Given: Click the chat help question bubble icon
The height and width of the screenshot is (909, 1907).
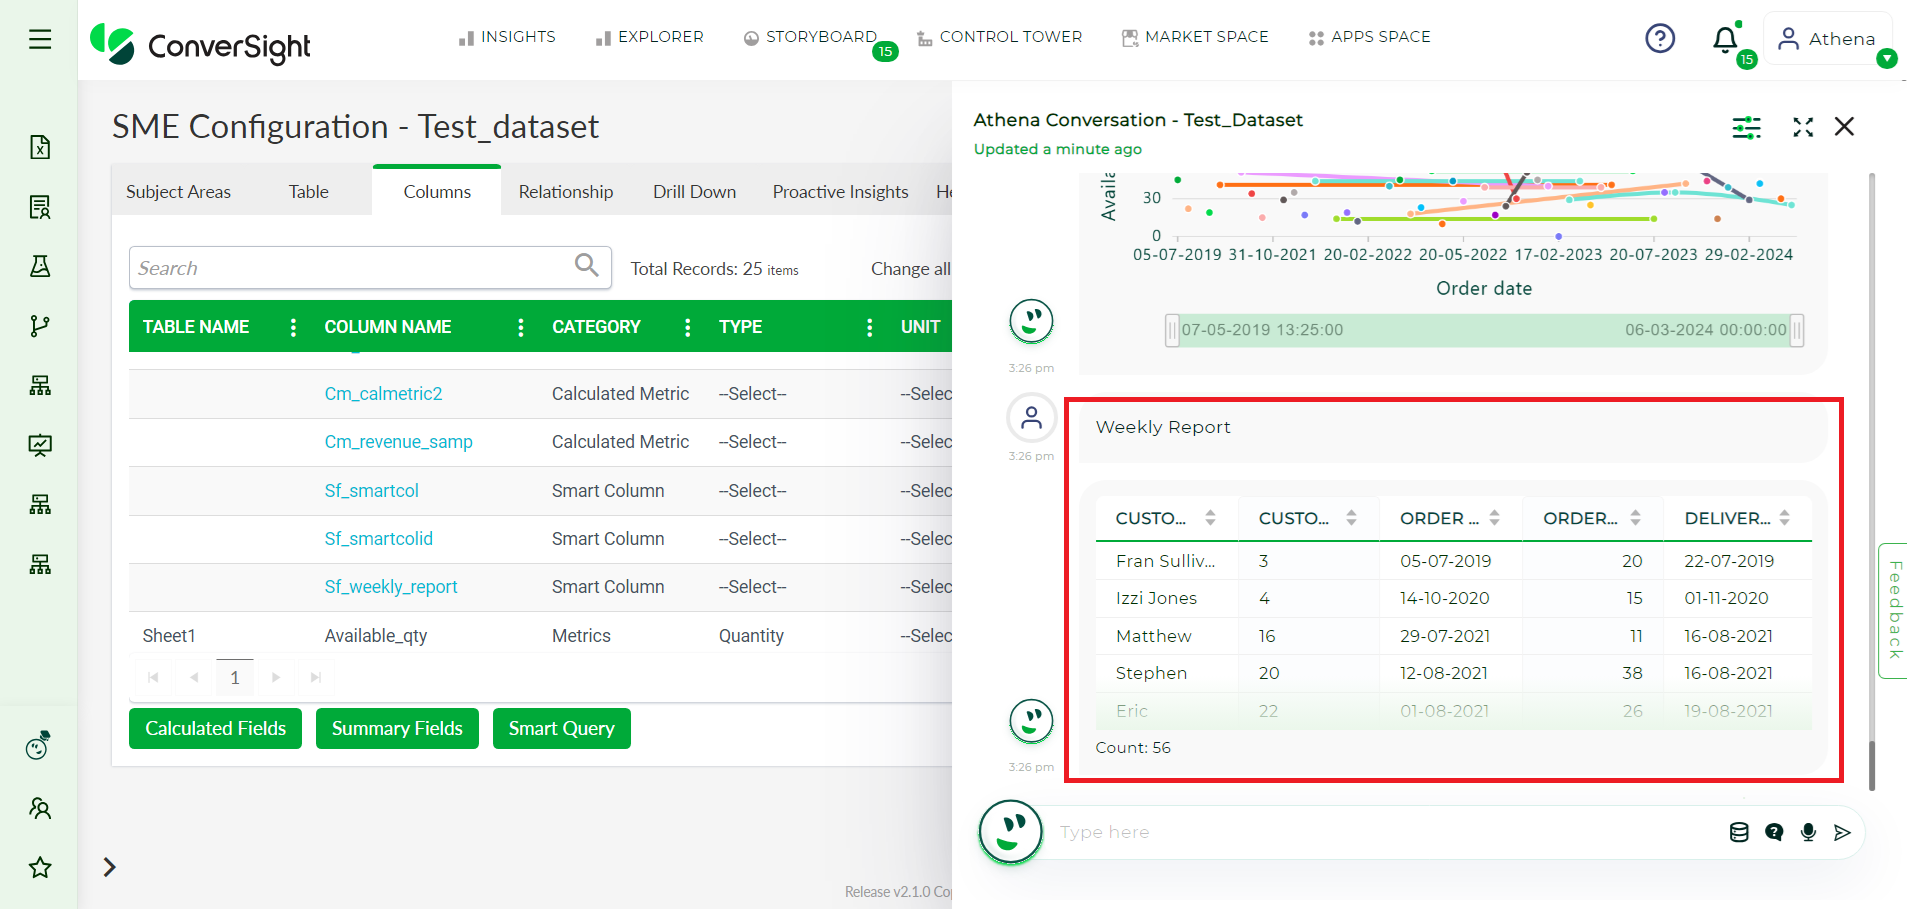Looking at the screenshot, I should 1774,832.
